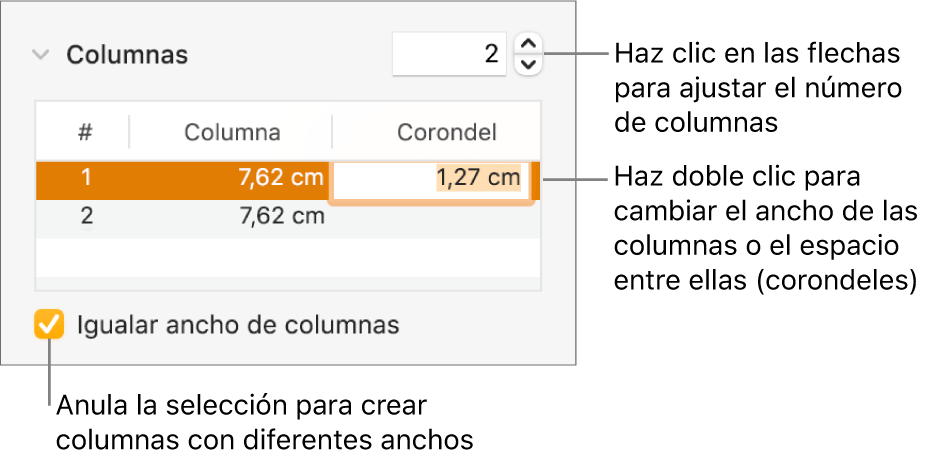Click the 7,62 cm width of column 1
926x467 pixels.
281,177
